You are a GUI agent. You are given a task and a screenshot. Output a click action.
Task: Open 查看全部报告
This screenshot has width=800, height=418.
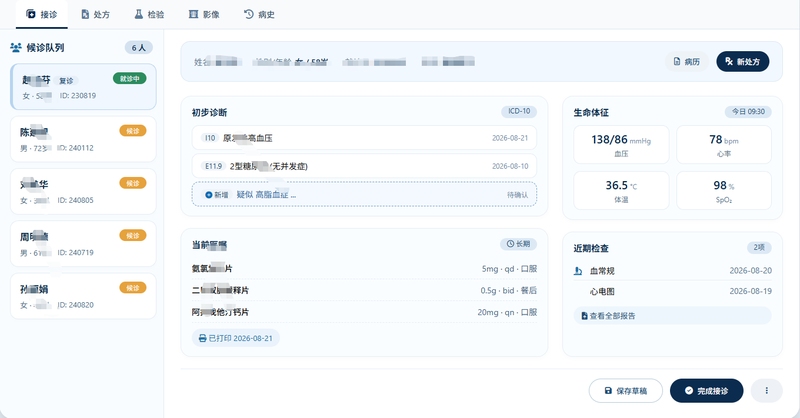tap(672, 316)
